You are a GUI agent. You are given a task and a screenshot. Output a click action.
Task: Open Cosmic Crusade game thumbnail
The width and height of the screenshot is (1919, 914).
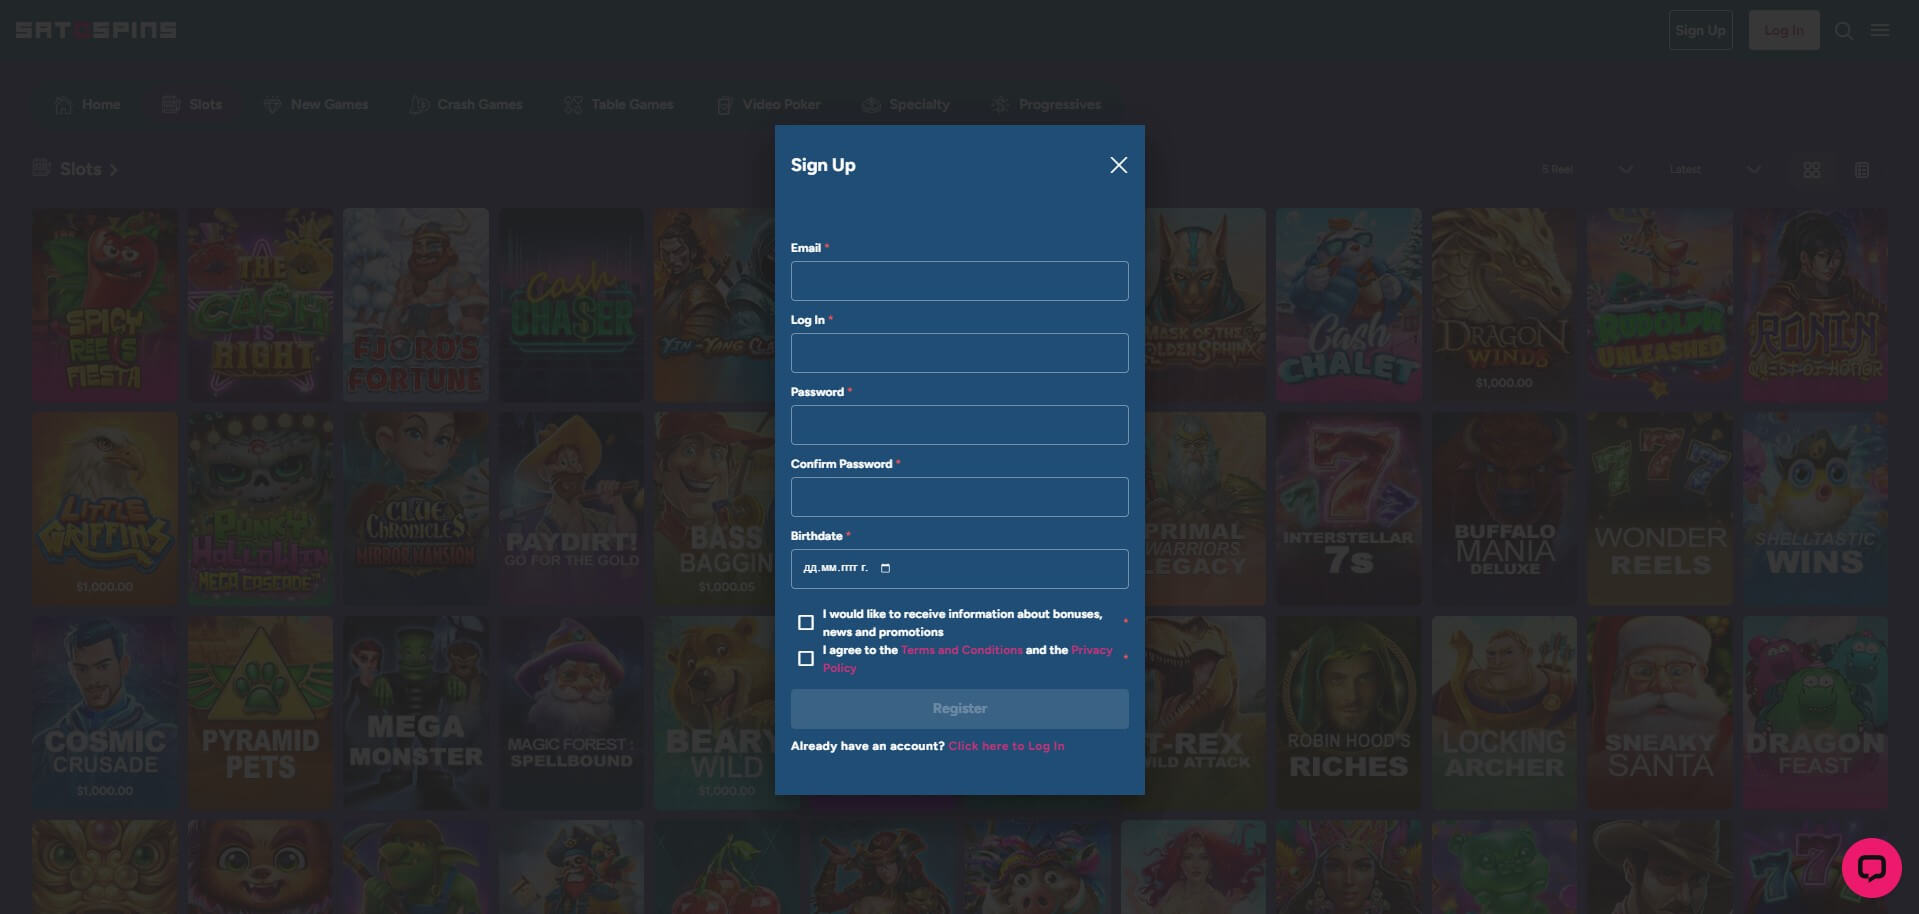tap(104, 713)
